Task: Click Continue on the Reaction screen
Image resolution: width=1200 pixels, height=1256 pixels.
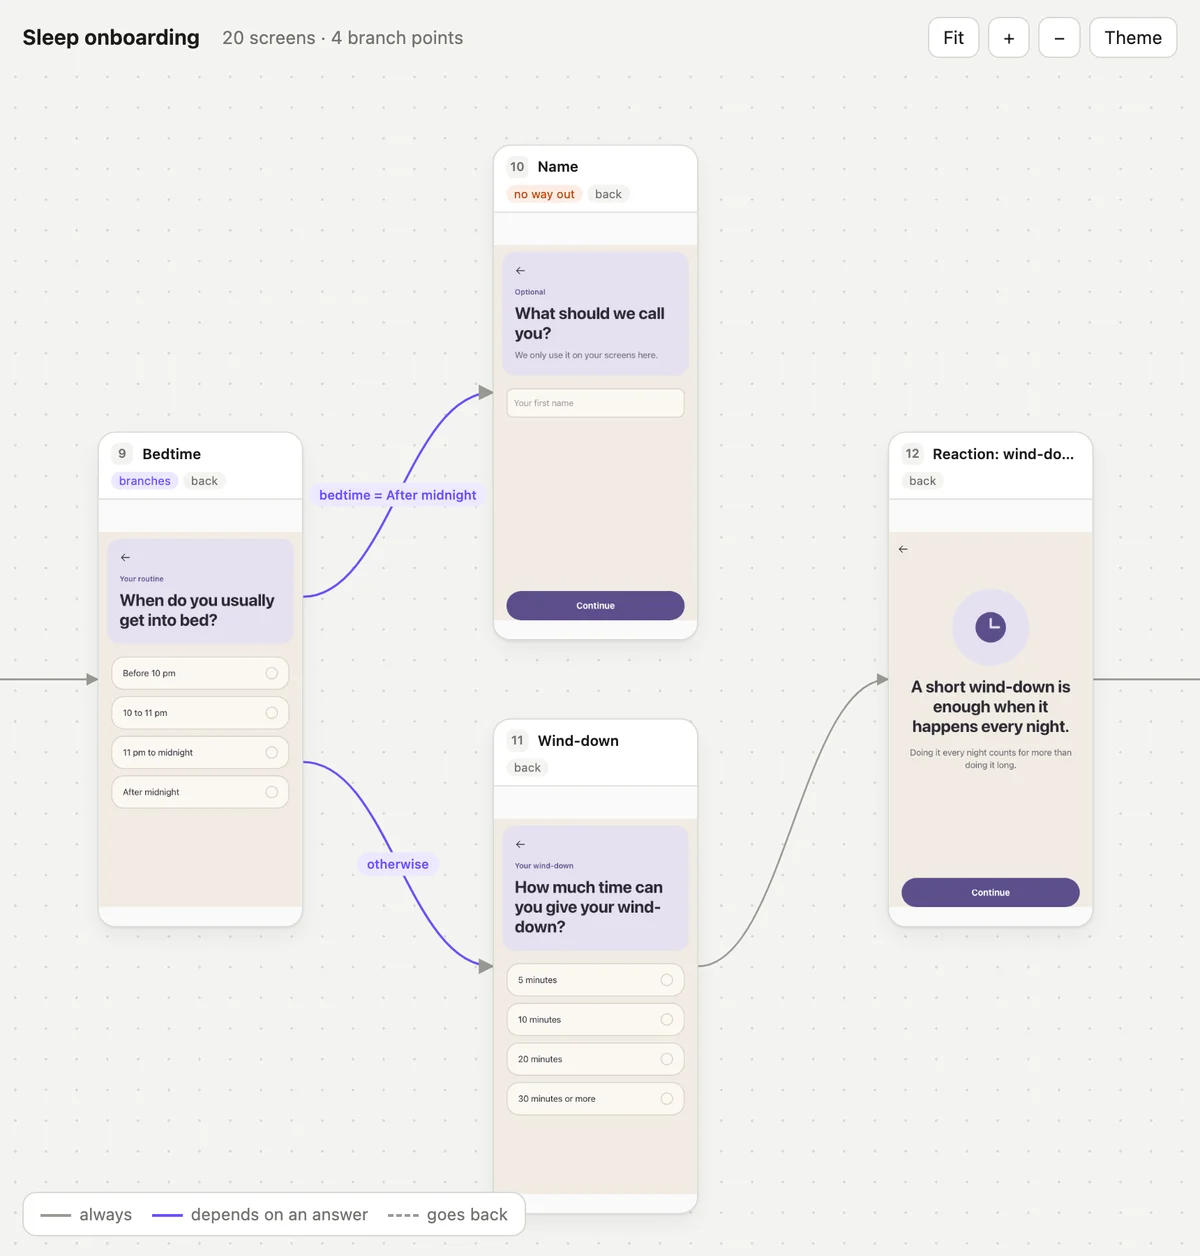Action: 990,893
